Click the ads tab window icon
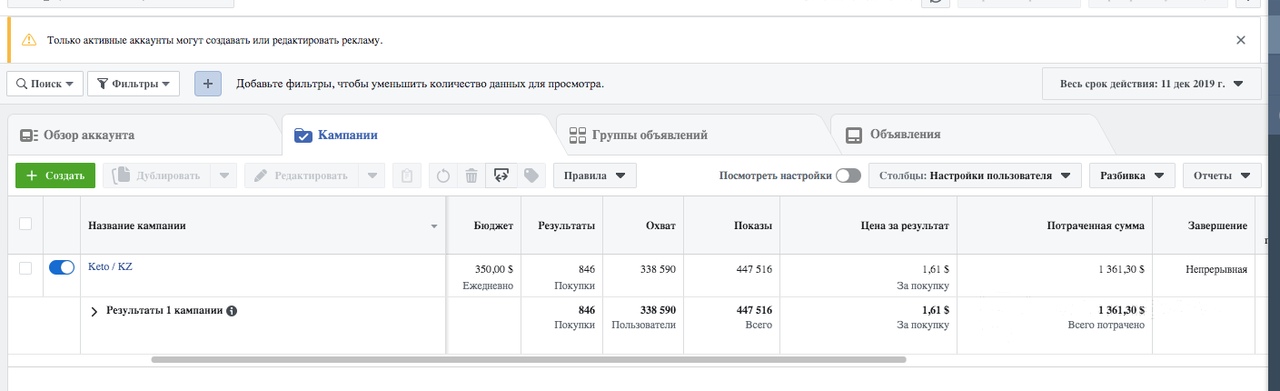This screenshot has width=1280, height=391. [x=854, y=135]
